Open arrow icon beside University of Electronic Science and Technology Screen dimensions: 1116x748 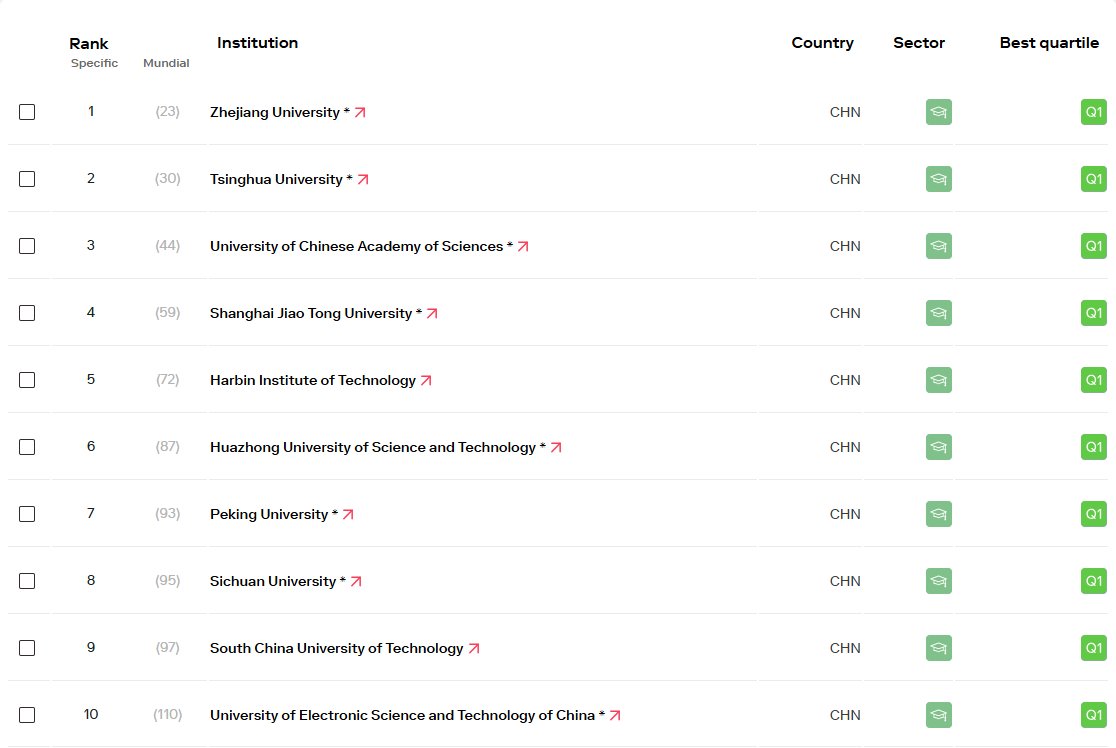[616, 715]
